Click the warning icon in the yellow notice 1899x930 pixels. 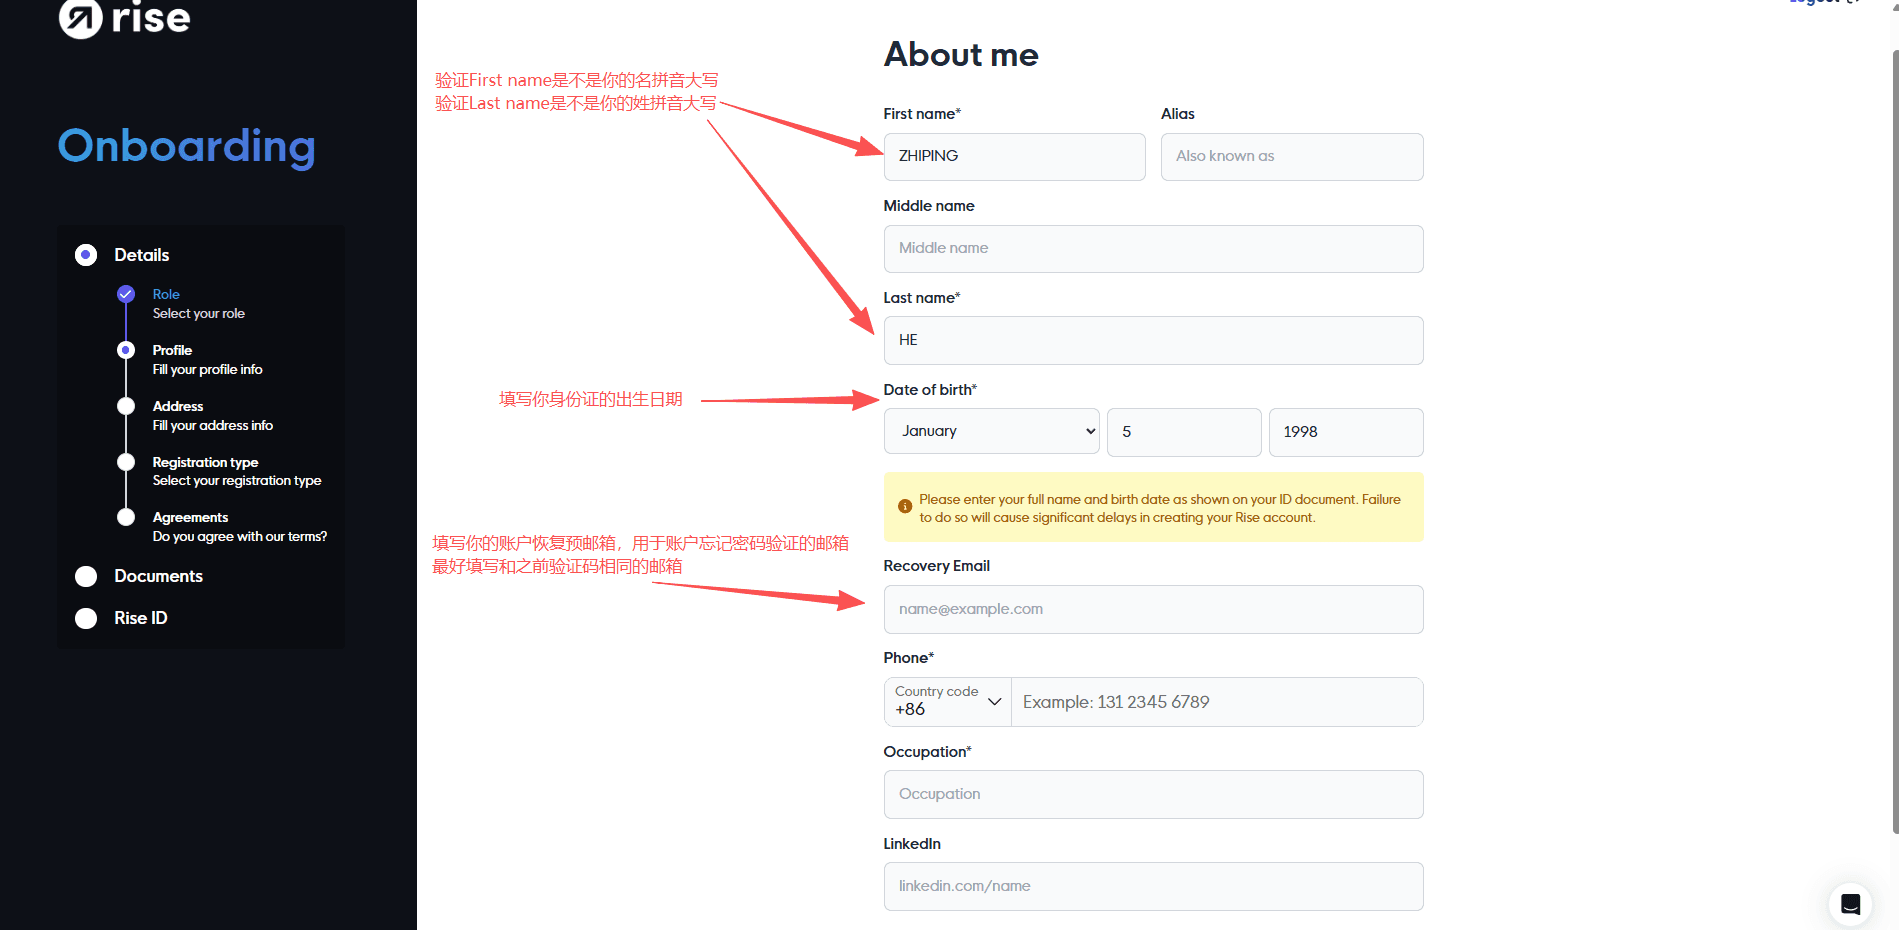905,507
